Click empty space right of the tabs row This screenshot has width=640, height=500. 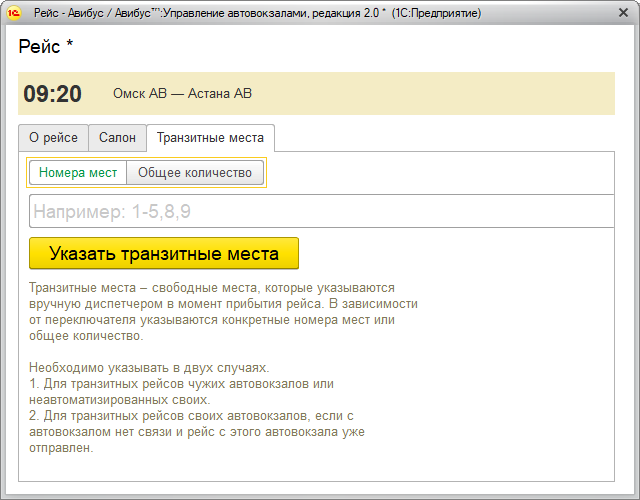point(450,138)
